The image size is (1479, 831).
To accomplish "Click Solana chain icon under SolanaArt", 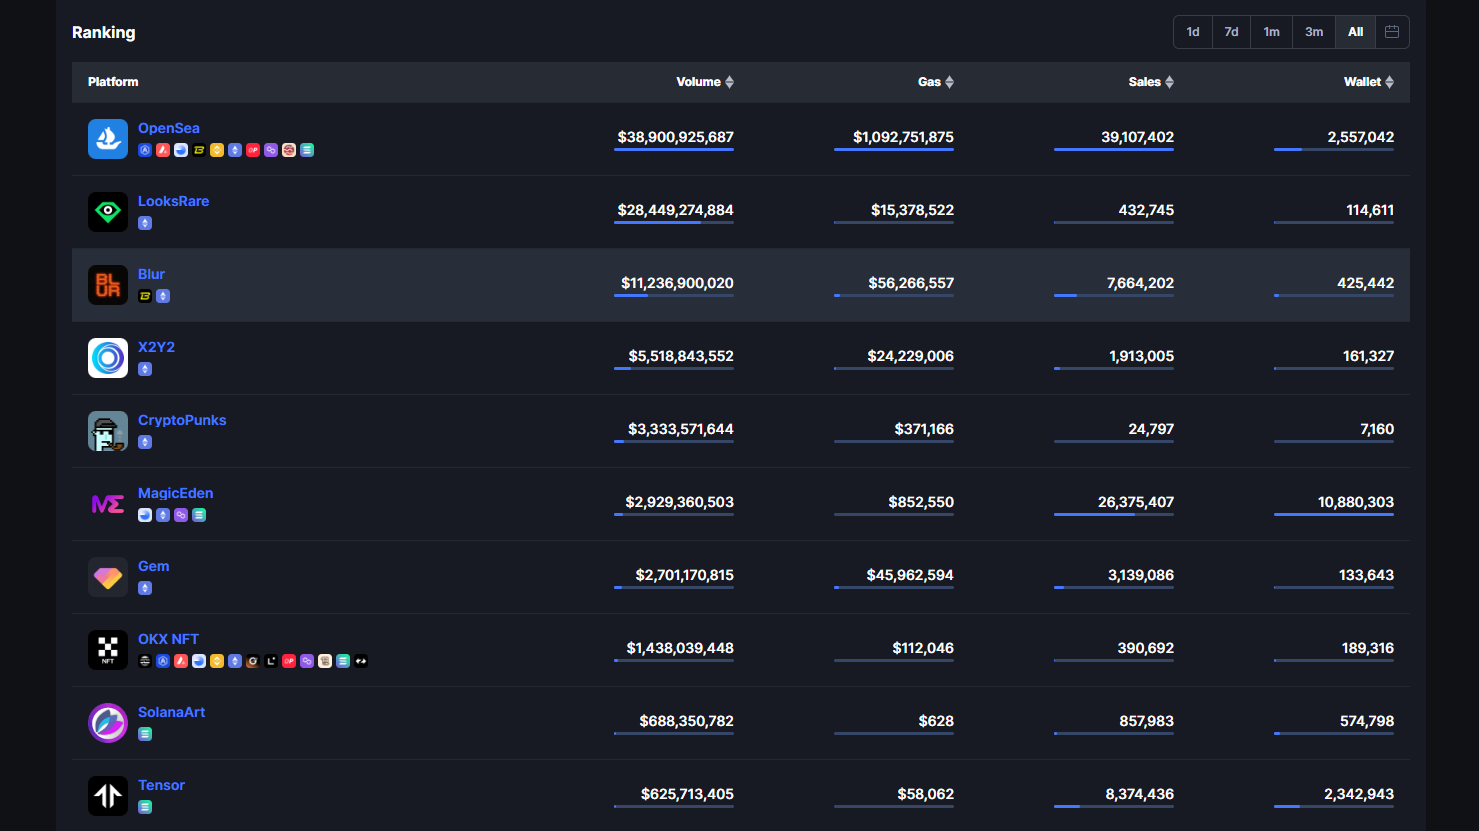I will tap(145, 734).
